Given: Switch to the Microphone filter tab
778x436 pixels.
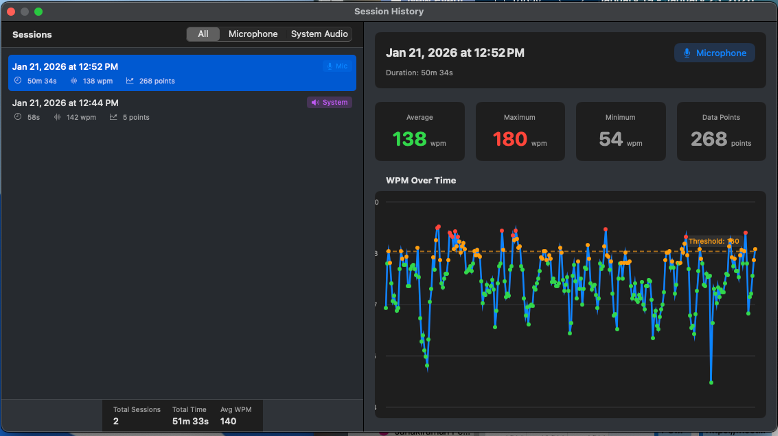Looking at the screenshot, I should pos(253,34).
